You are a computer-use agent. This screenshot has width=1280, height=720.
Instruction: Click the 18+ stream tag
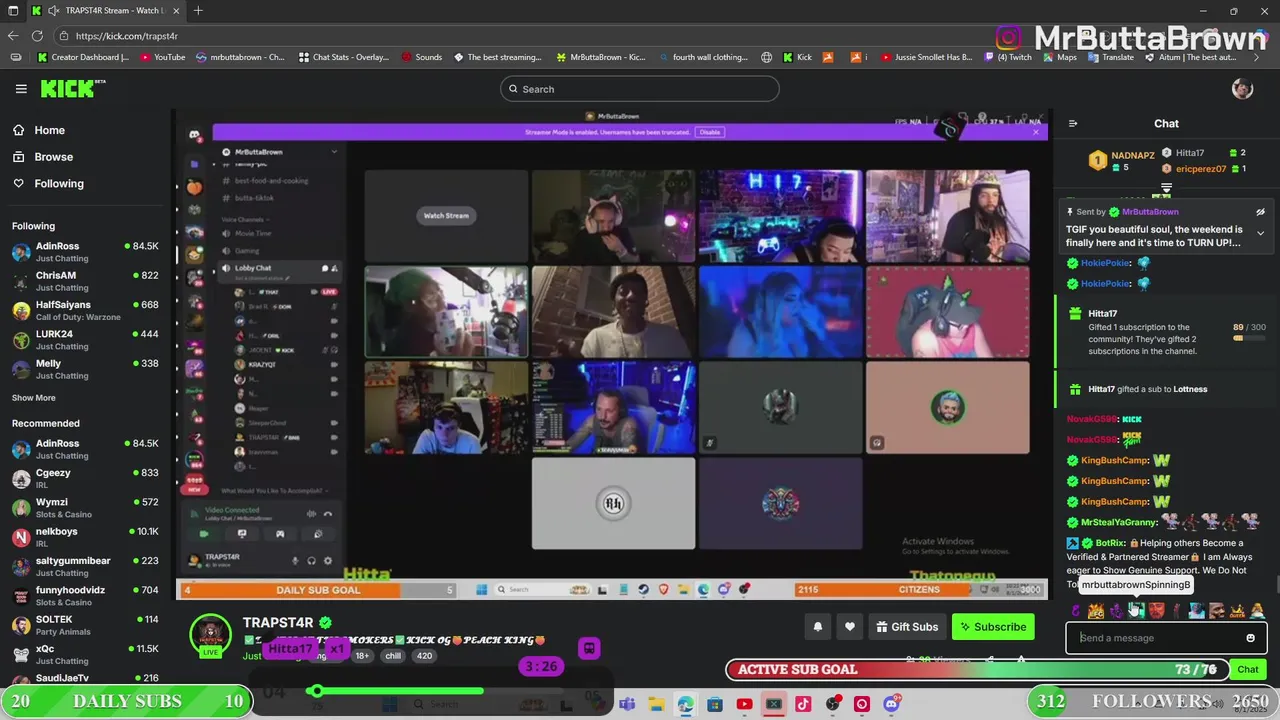[362, 656]
